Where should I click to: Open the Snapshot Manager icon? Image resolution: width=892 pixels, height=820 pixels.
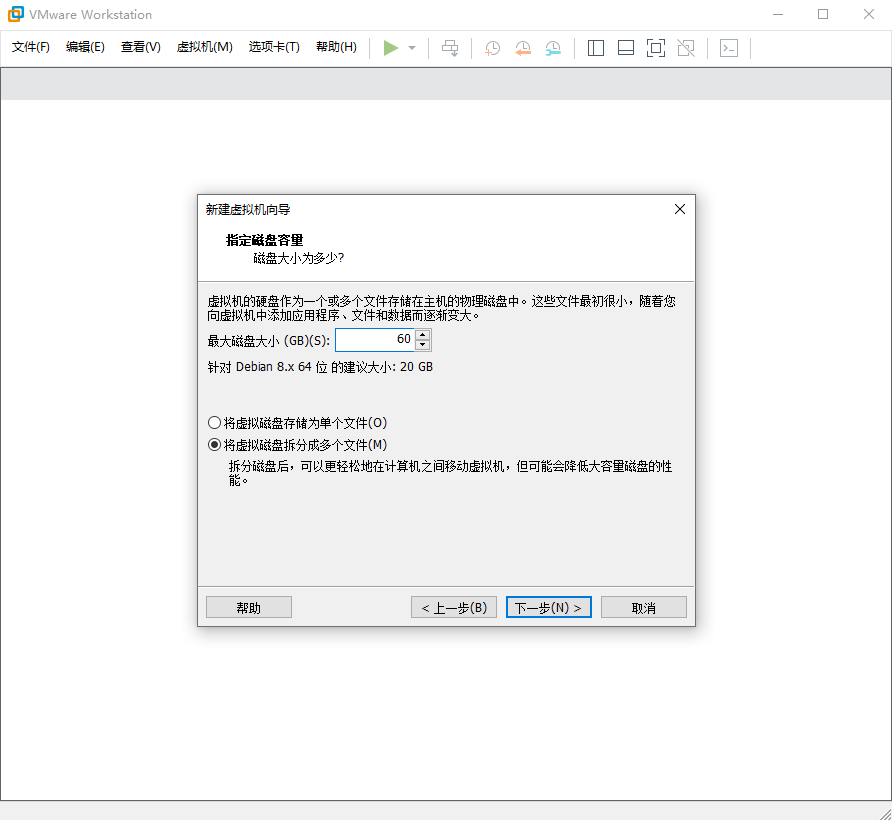(553, 48)
